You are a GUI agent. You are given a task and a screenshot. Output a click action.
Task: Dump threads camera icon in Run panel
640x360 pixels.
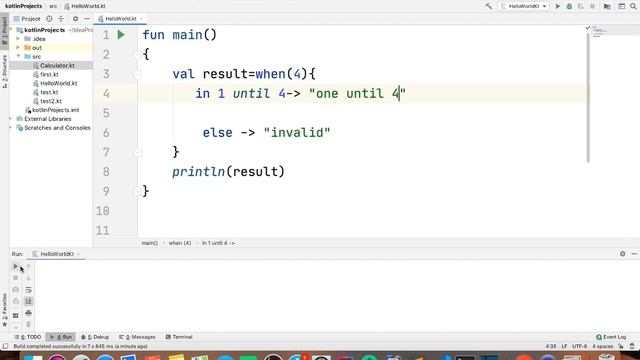click(16, 289)
